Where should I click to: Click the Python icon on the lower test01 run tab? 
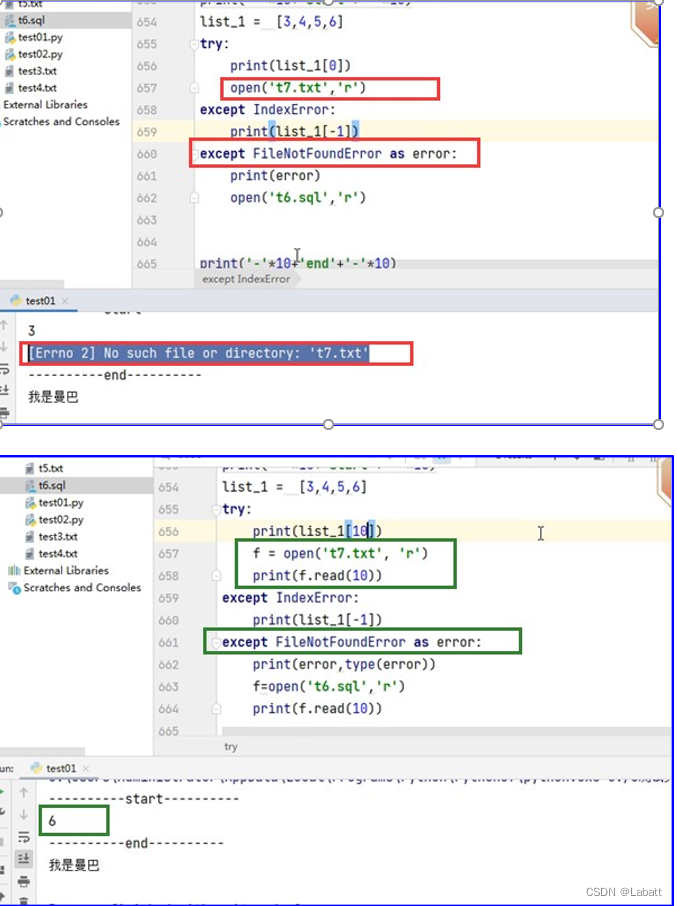click(x=37, y=768)
